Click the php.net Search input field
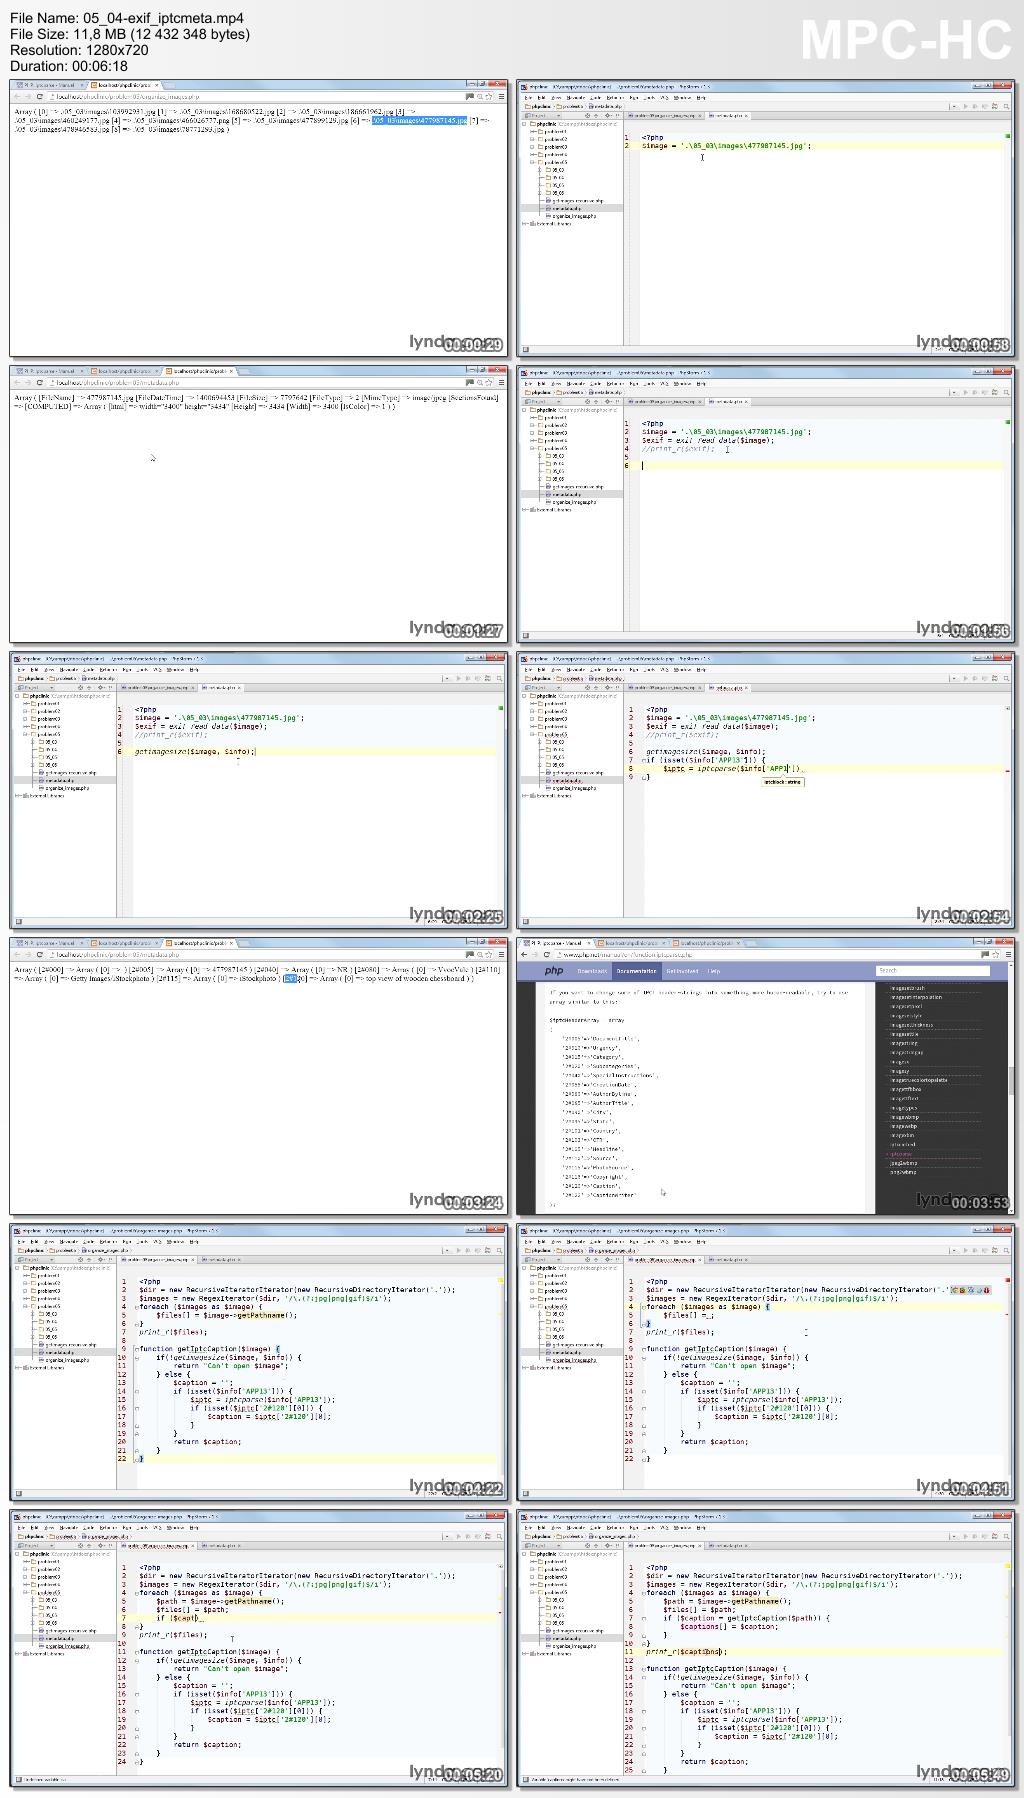 click(930, 971)
